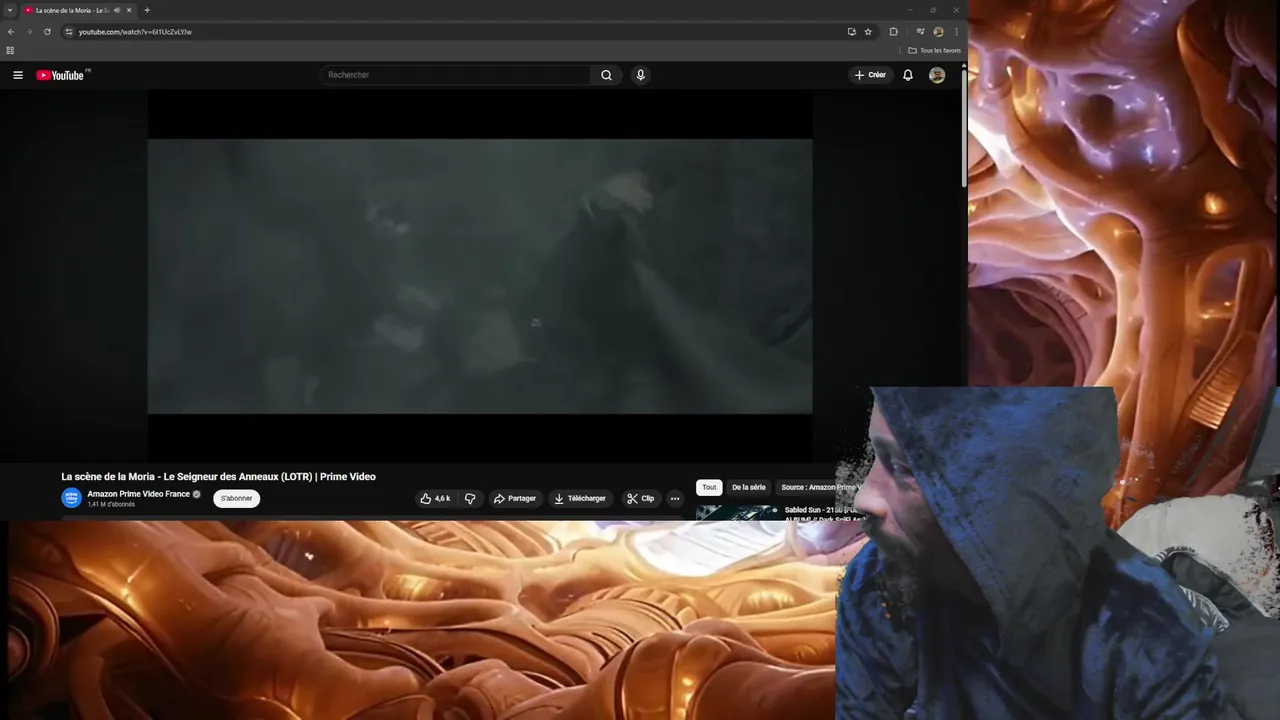Open the Chrome profile avatar

[938, 31]
